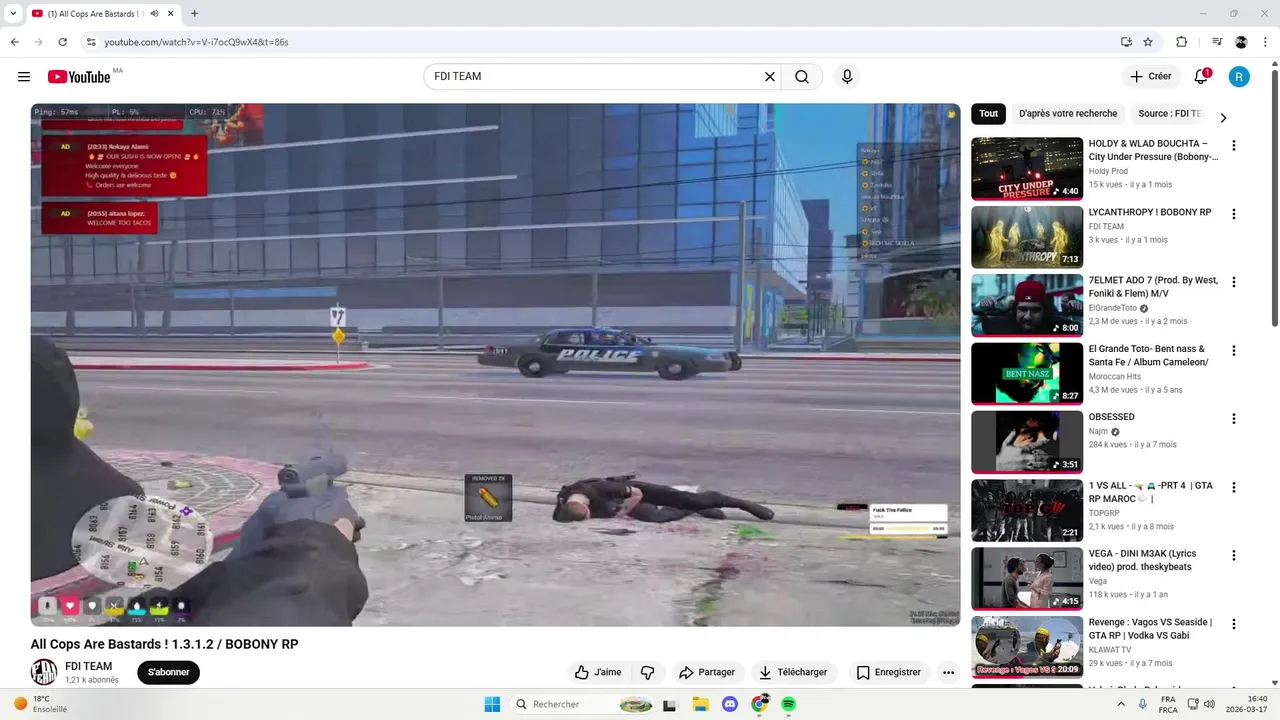
Task: Open options for VEGA - DINI M3AK video
Action: point(1233,556)
